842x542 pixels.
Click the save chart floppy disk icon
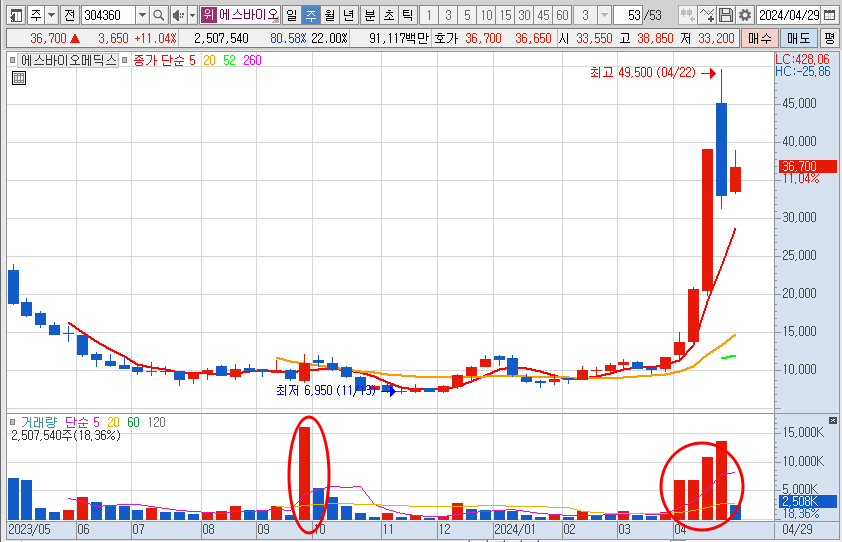(x=725, y=15)
